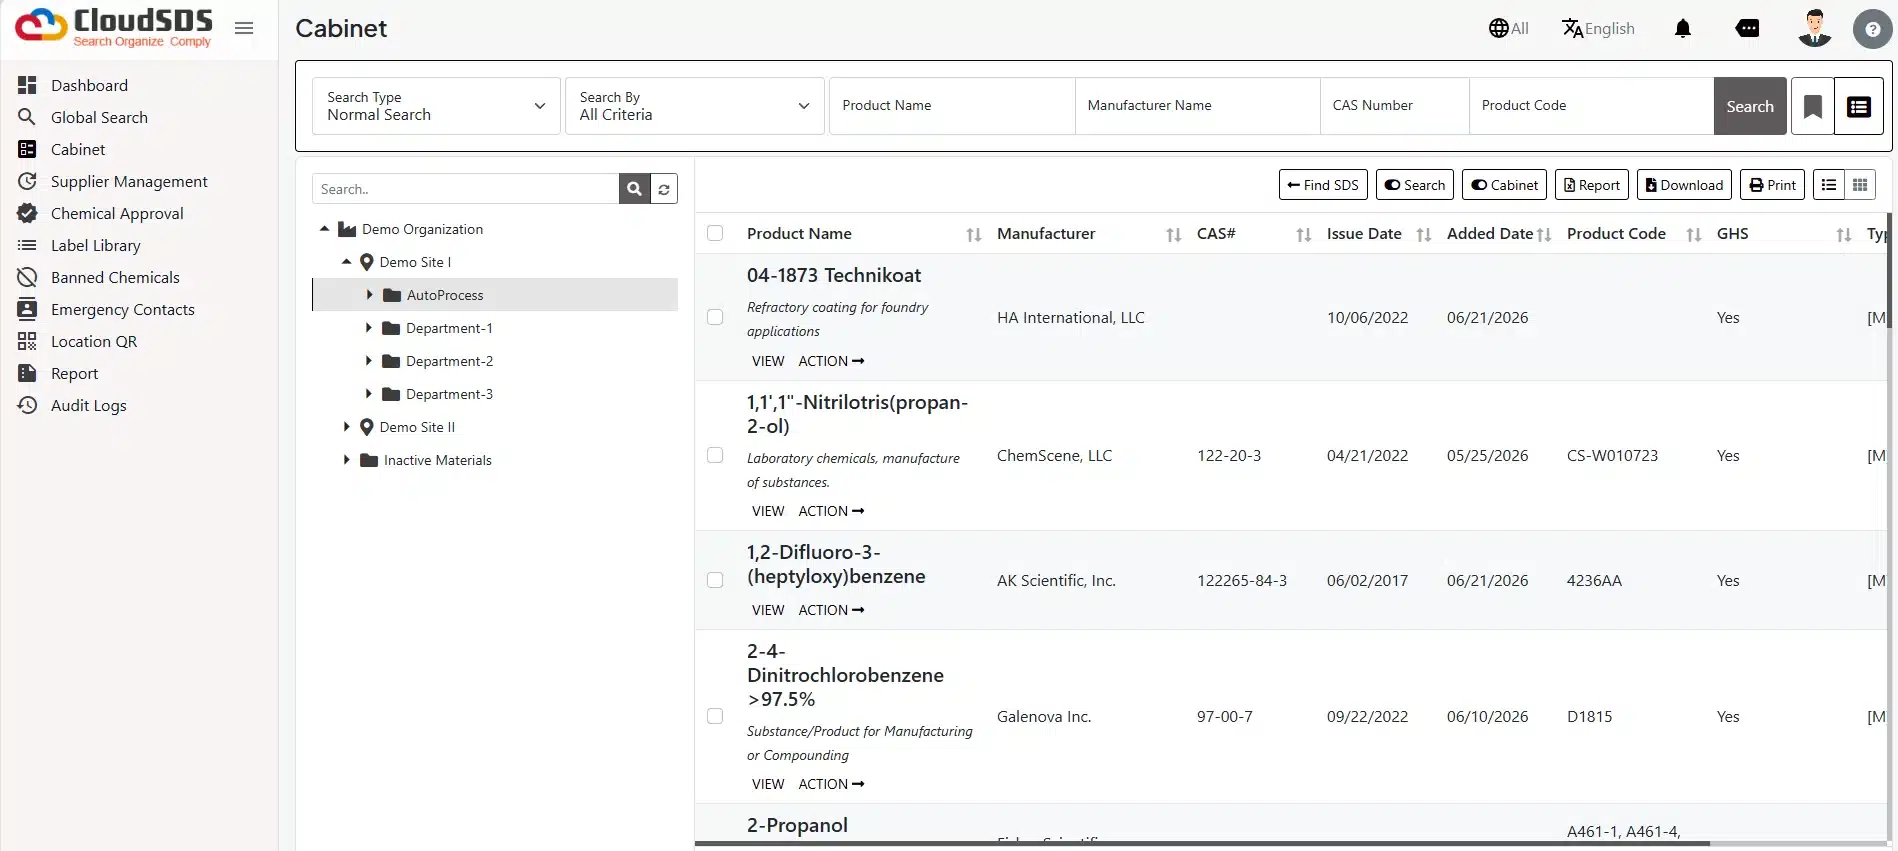Check the Nitrilotris(propan-2-ol) row checkbox
This screenshot has width=1898, height=851.
(715, 455)
